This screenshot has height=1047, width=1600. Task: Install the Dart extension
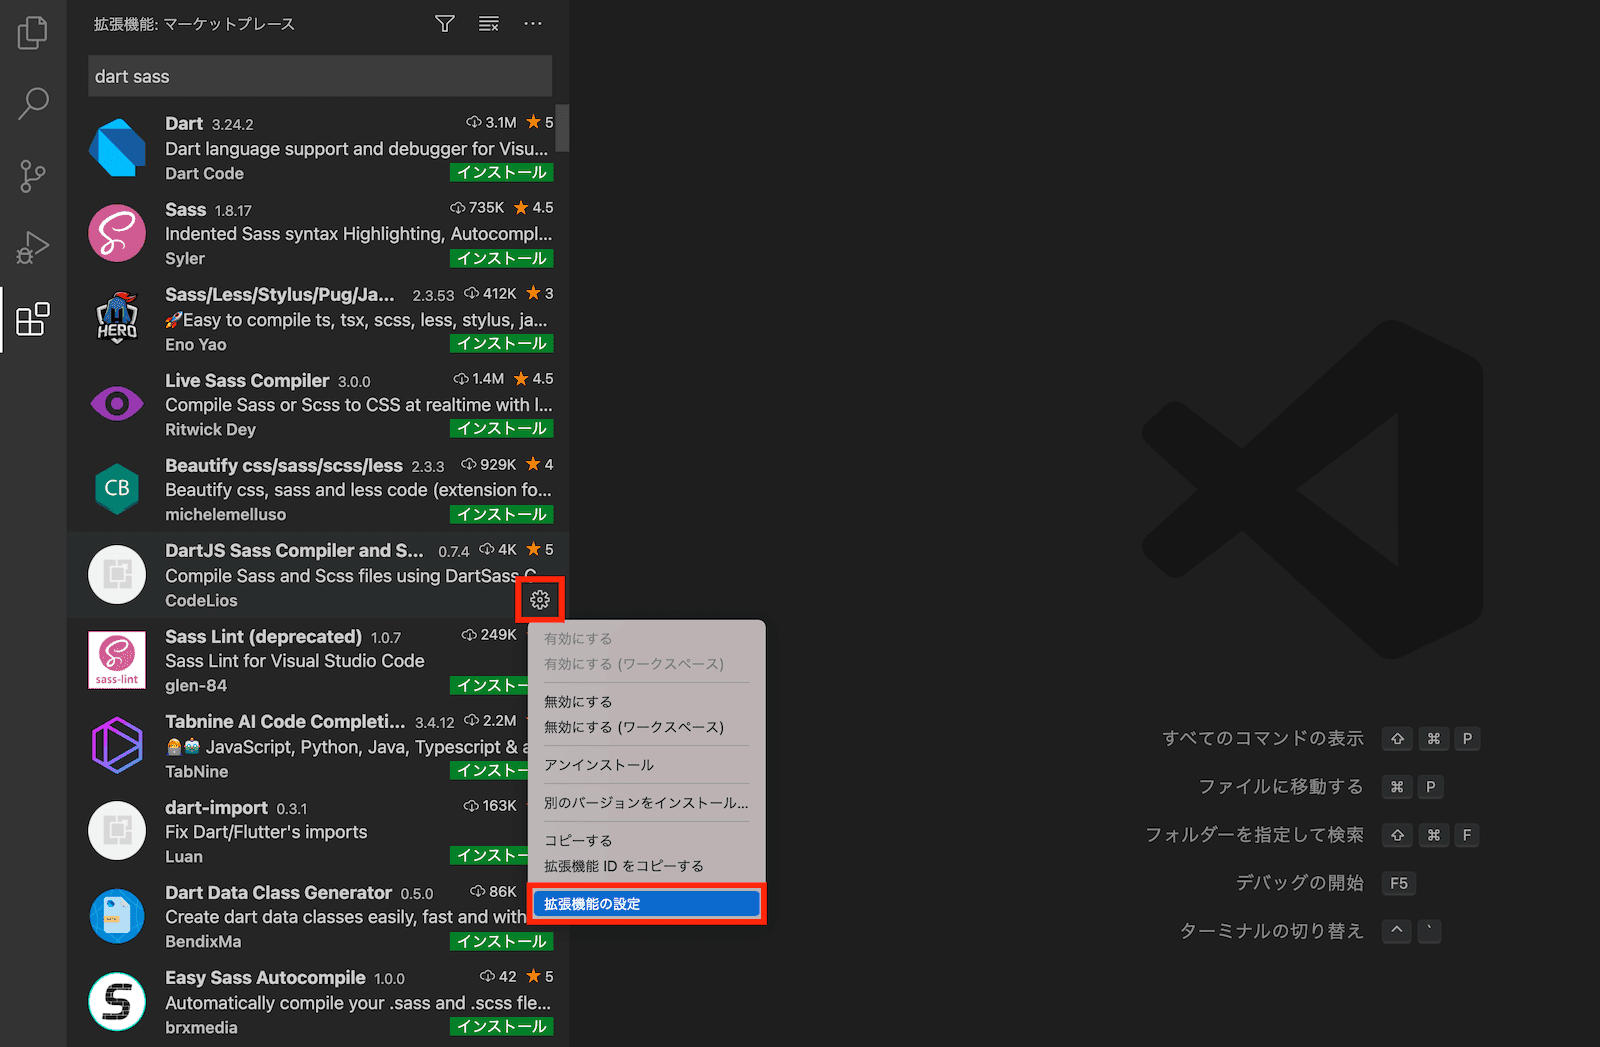pyautogui.click(x=502, y=172)
